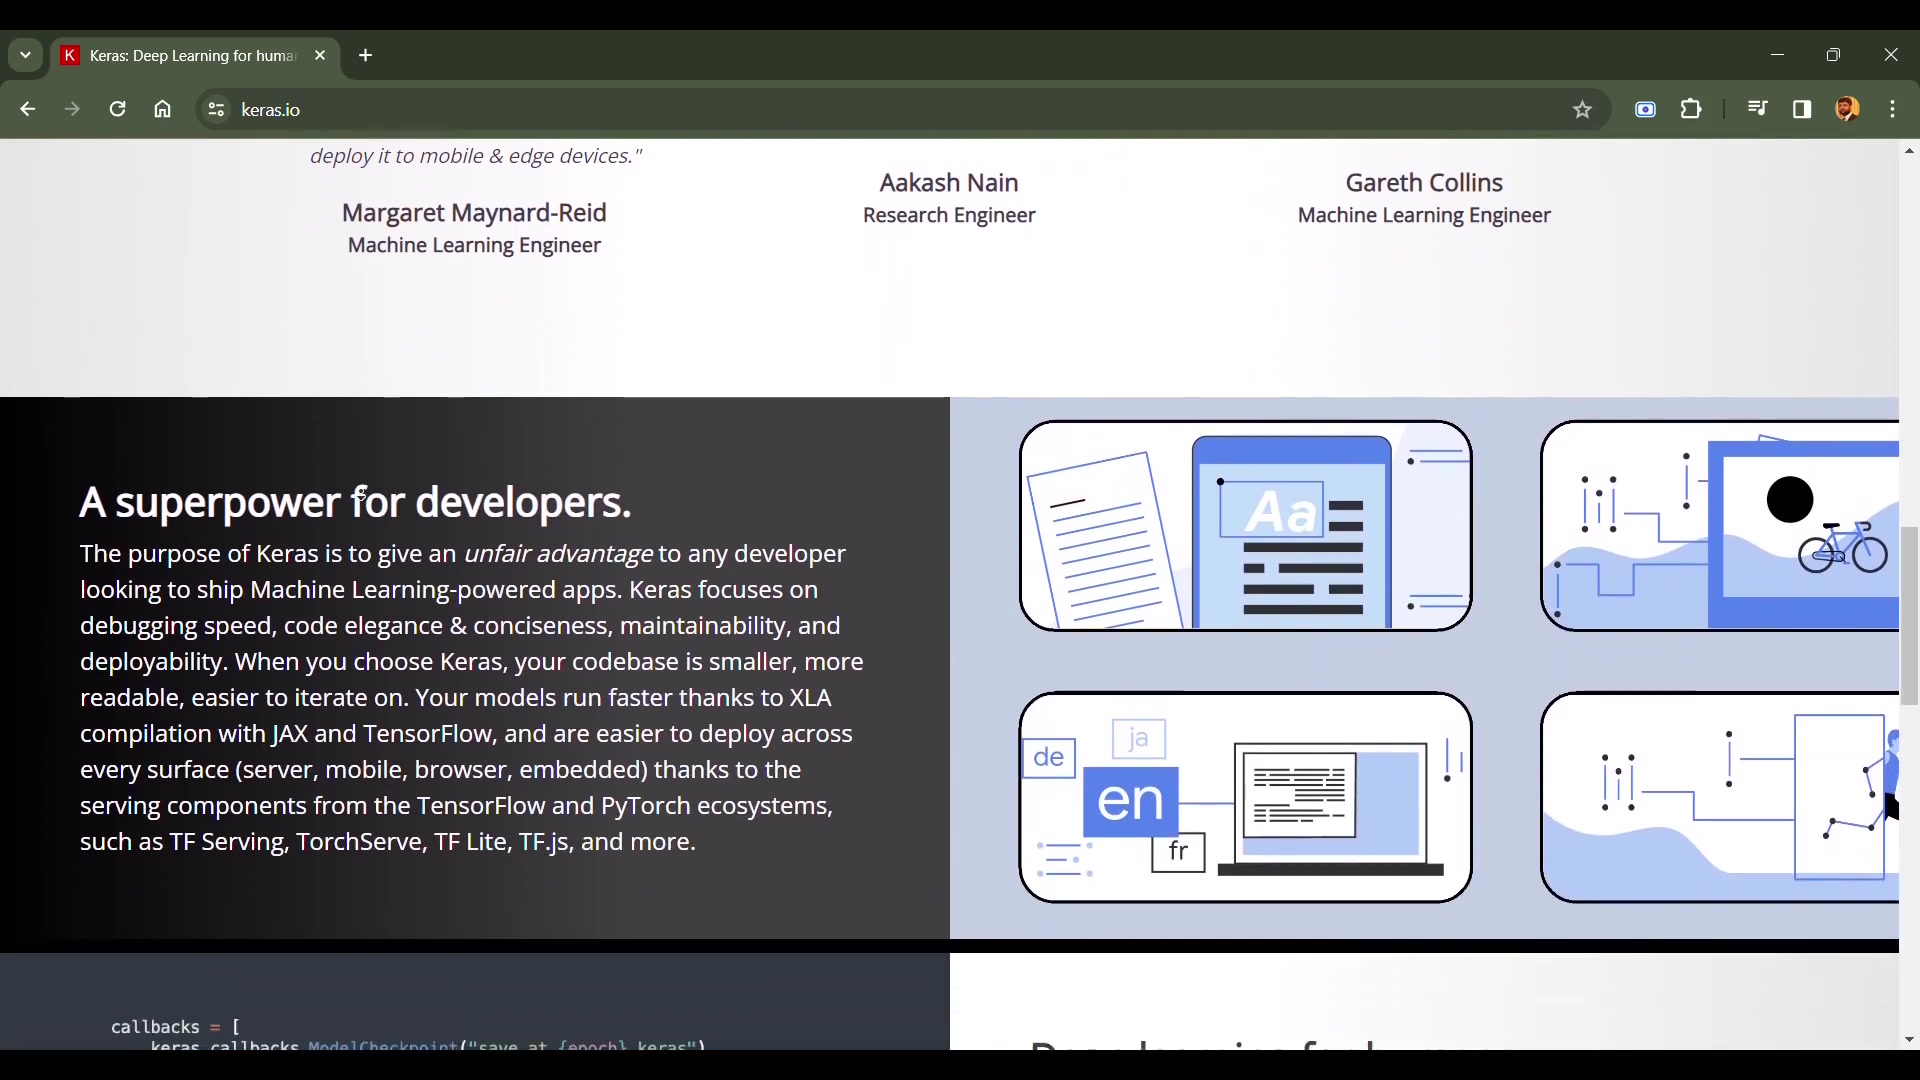
Task: Open the Chrome extensions puzzle icon
Action: (x=1691, y=109)
